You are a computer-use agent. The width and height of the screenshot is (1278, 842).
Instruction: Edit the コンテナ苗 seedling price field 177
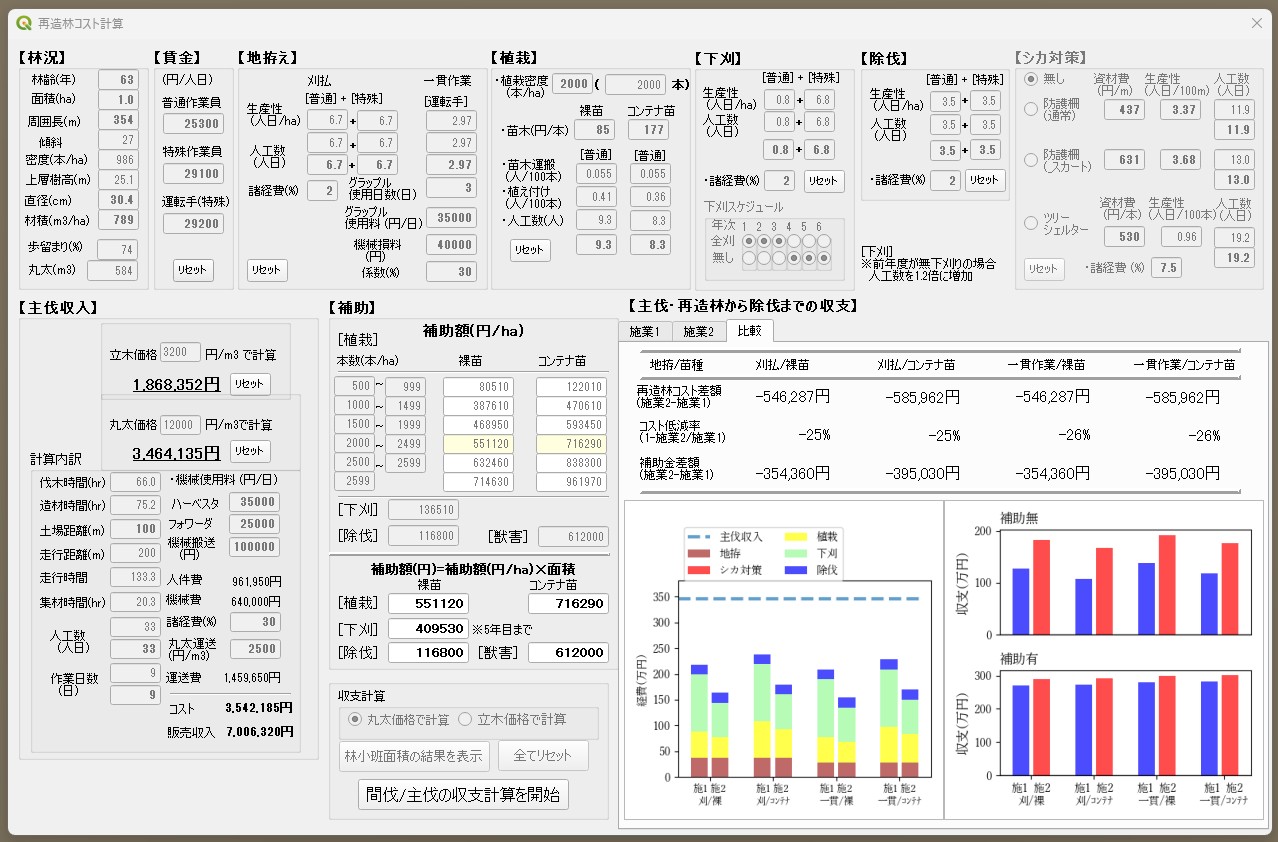pos(649,129)
